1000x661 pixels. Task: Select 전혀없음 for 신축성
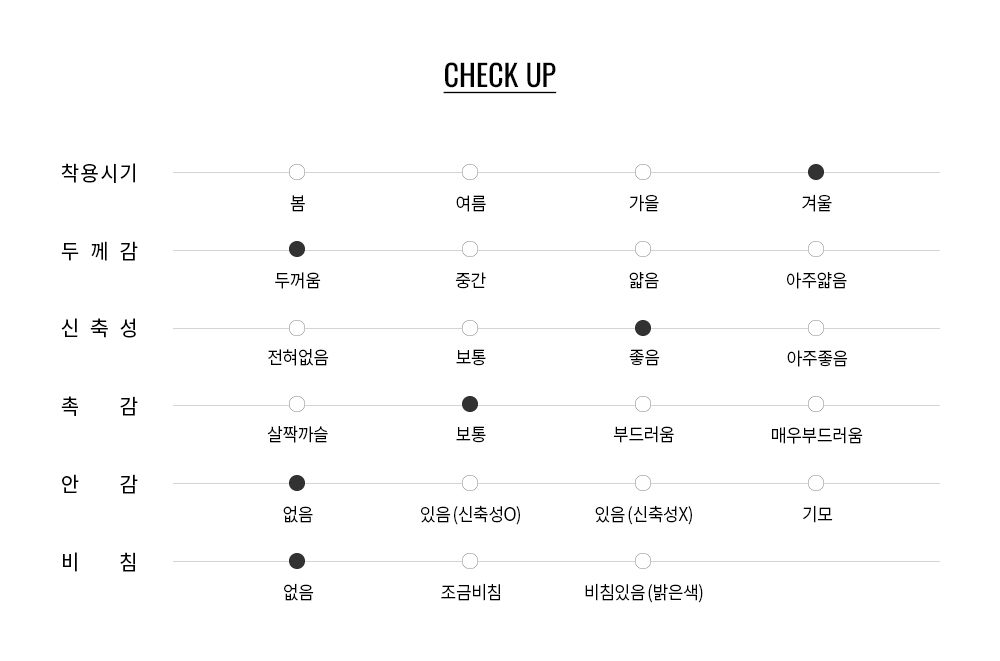coord(297,328)
